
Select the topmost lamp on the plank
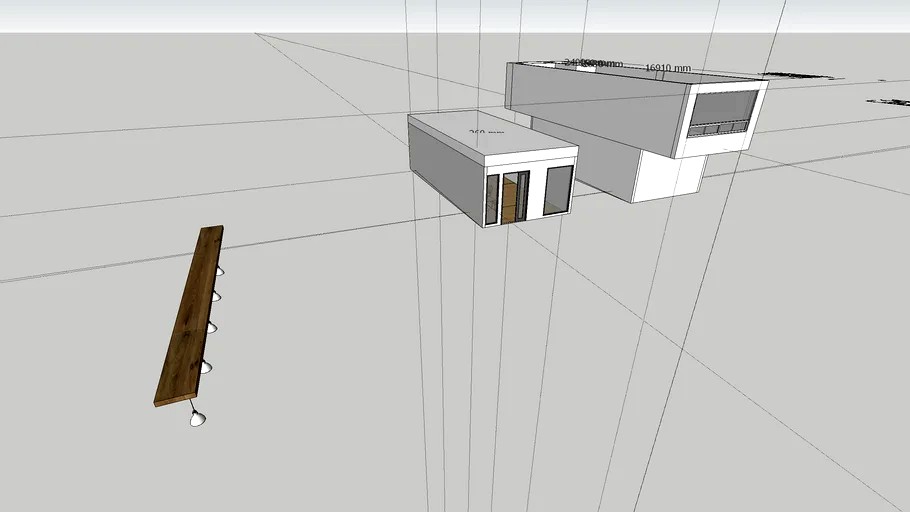tap(219, 271)
